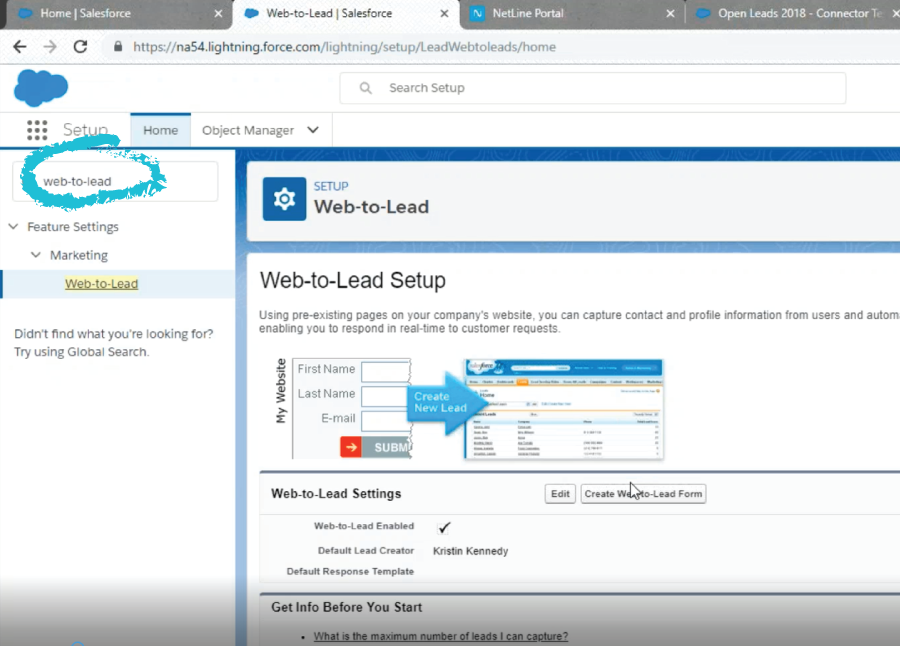Click the browser back arrow

pos(20,47)
